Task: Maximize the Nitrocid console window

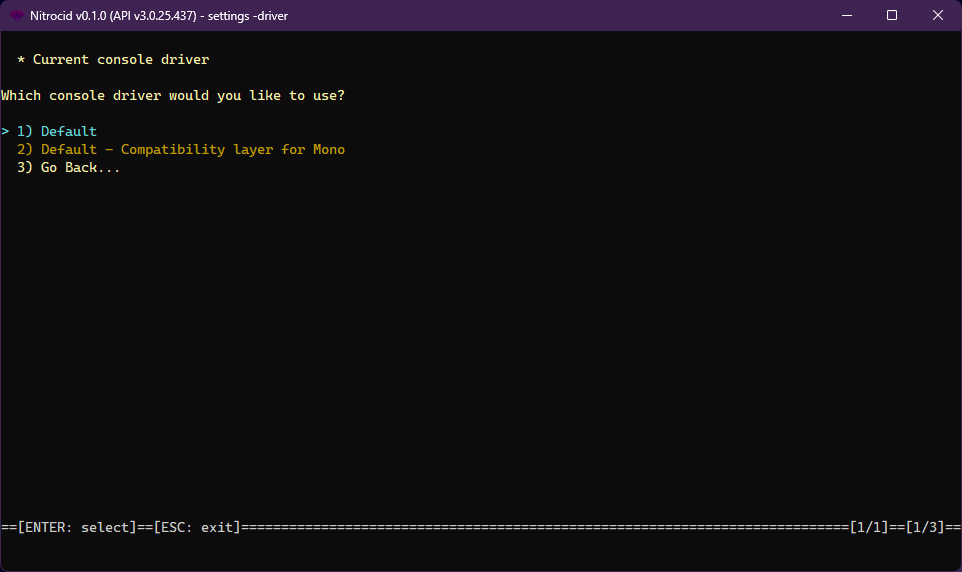Action: (x=892, y=15)
